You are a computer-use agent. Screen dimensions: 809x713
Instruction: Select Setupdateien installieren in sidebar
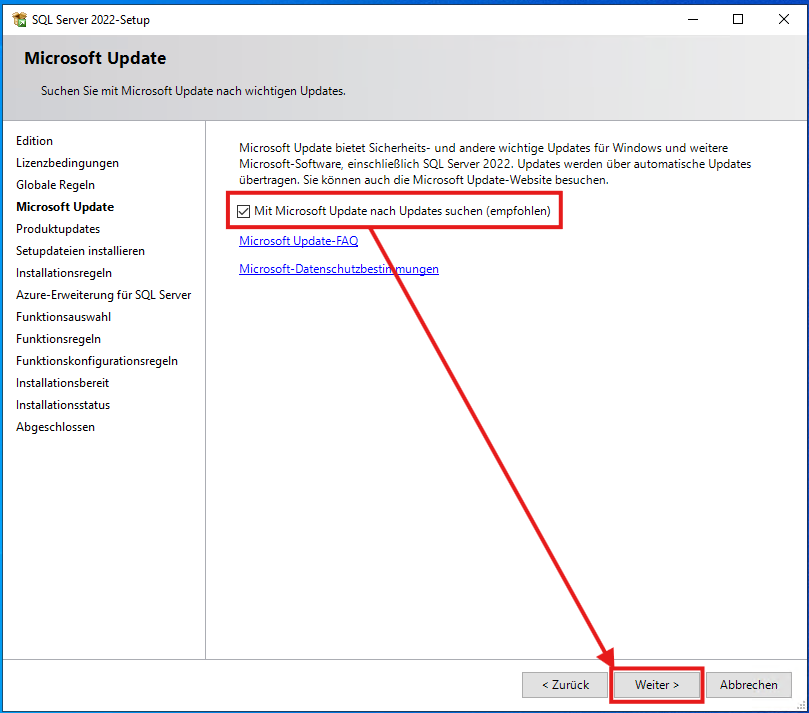[80, 250]
